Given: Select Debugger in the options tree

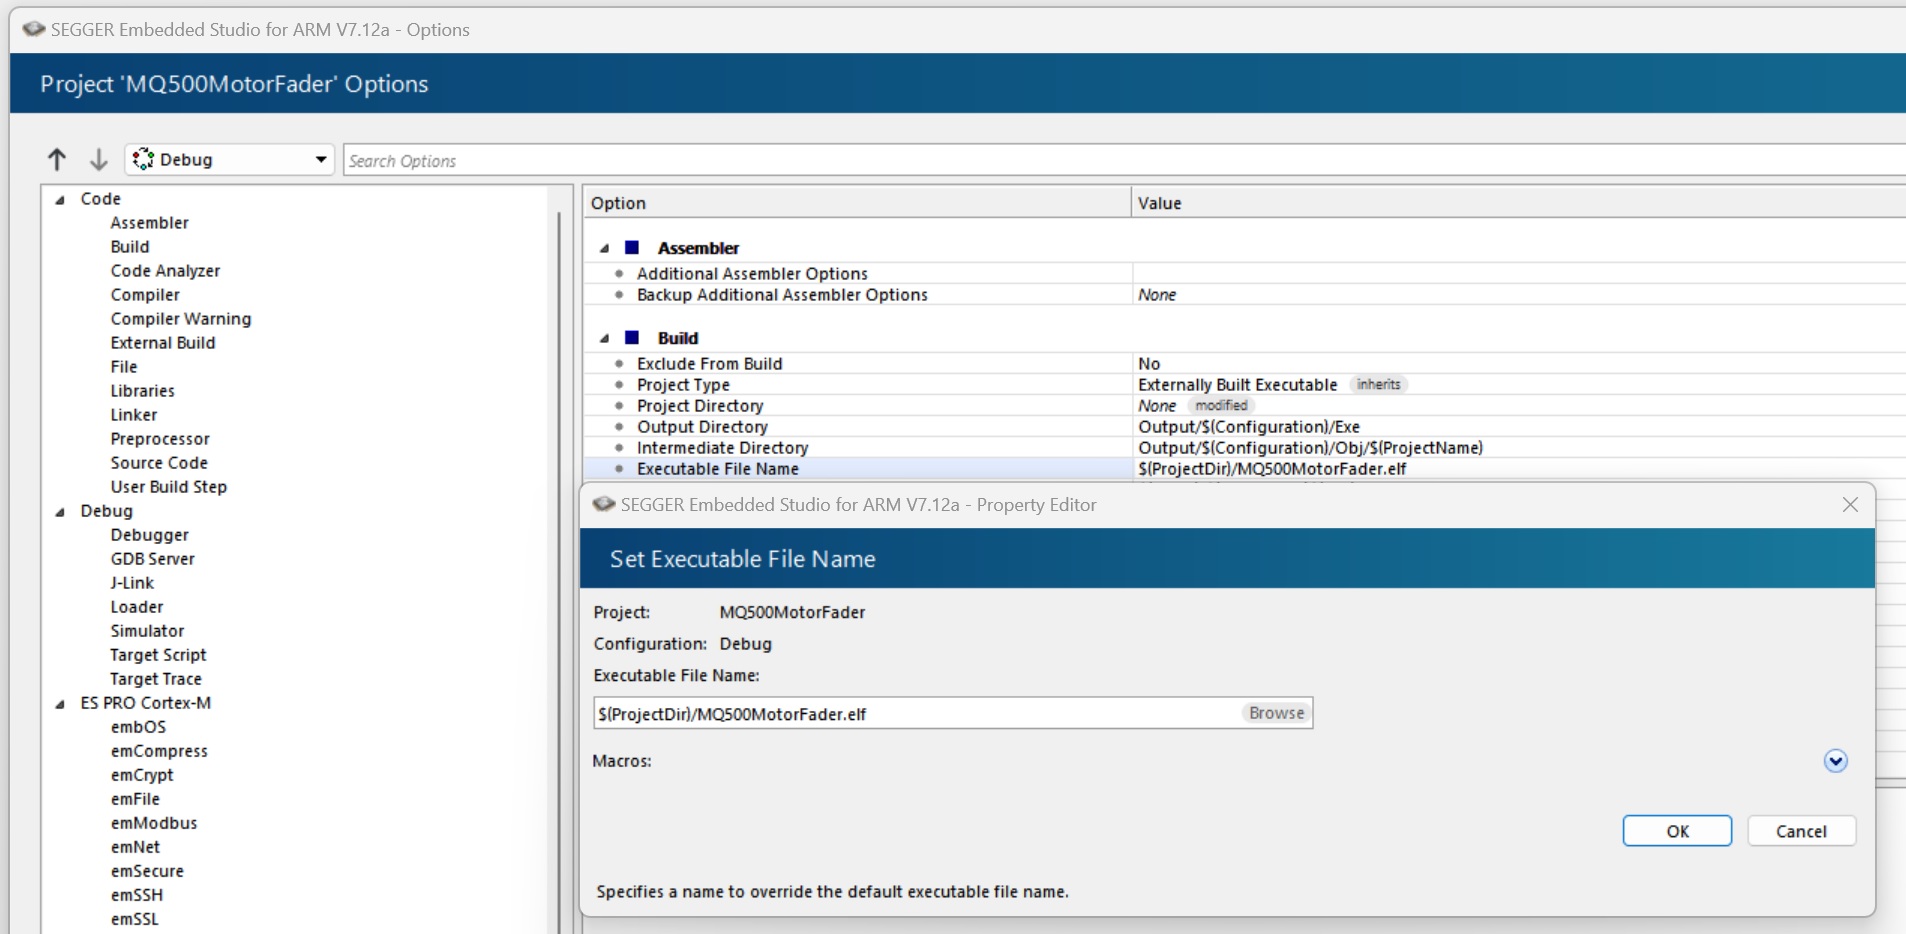Looking at the screenshot, I should (150, 535).
